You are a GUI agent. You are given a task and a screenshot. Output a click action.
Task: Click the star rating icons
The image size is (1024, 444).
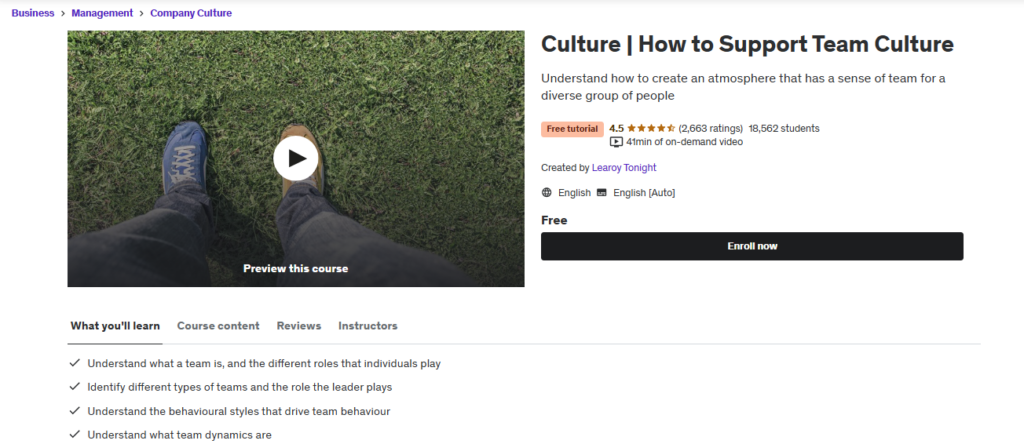[651, 128]
